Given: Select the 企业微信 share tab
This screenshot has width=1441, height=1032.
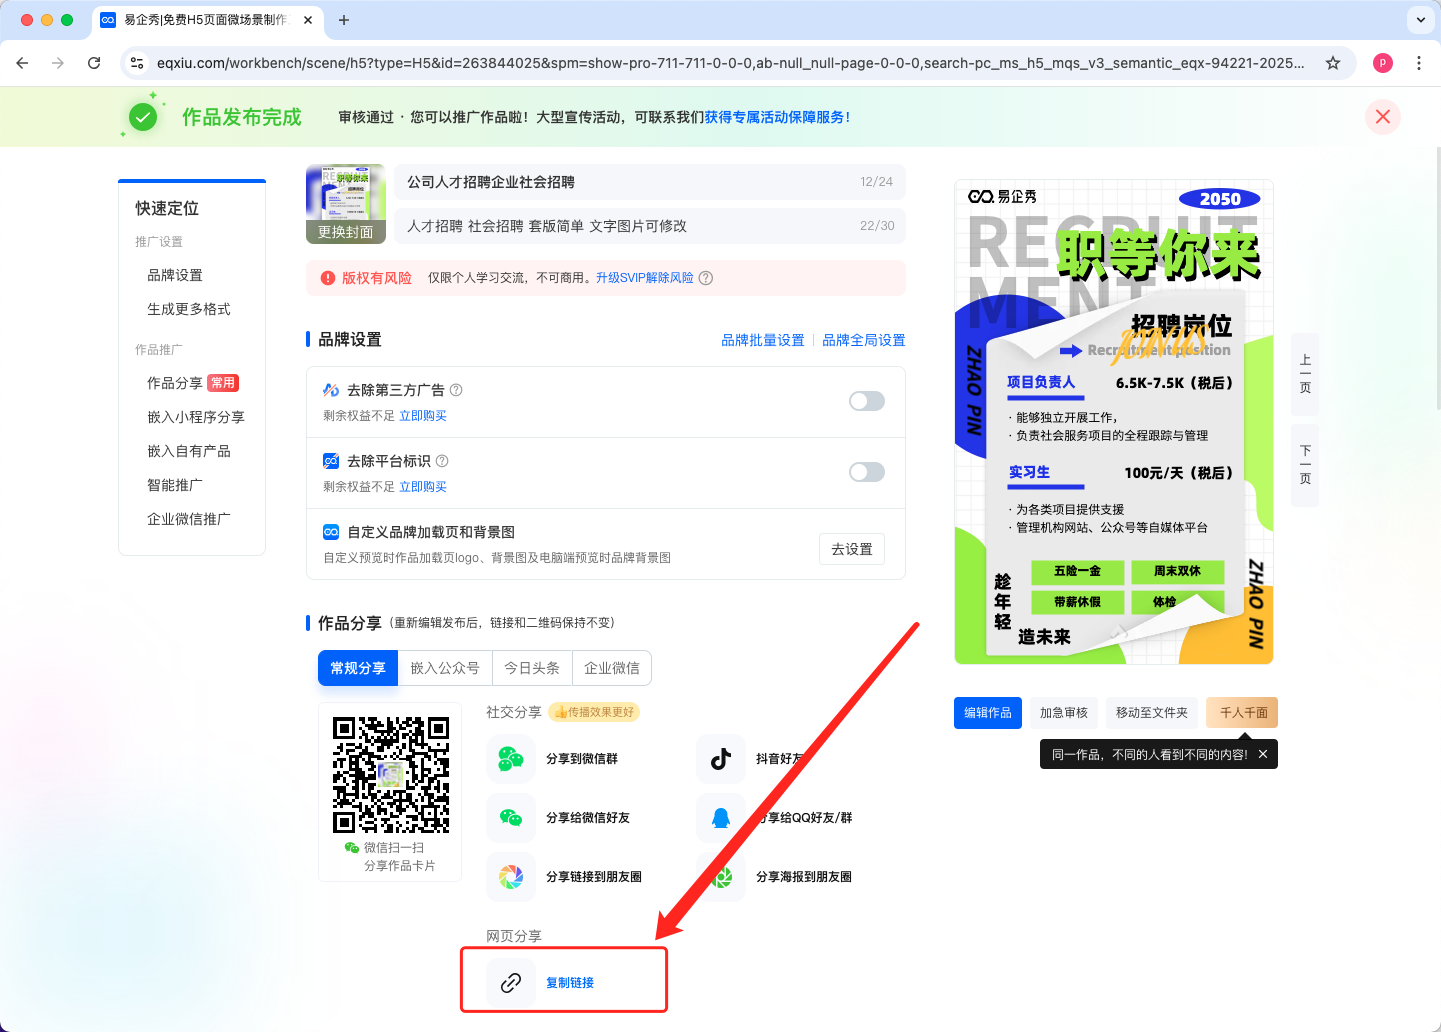Looking at the screenshot, I should tap(611, 668).
